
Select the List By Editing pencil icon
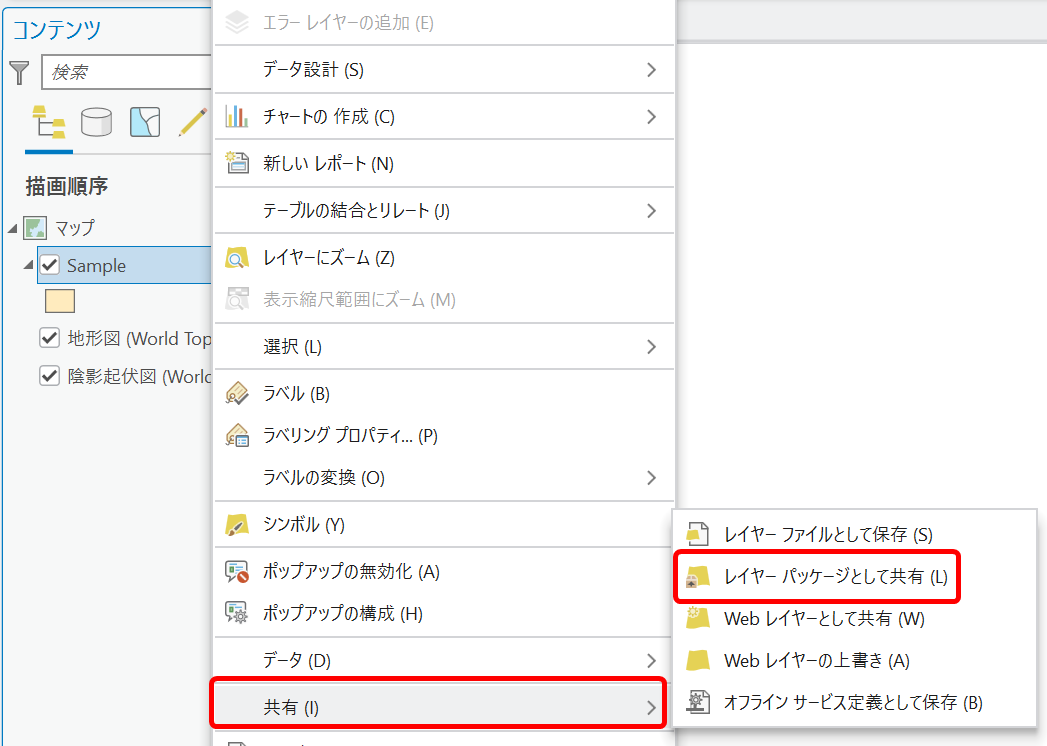pyautogui.click(x=192, y=122)
